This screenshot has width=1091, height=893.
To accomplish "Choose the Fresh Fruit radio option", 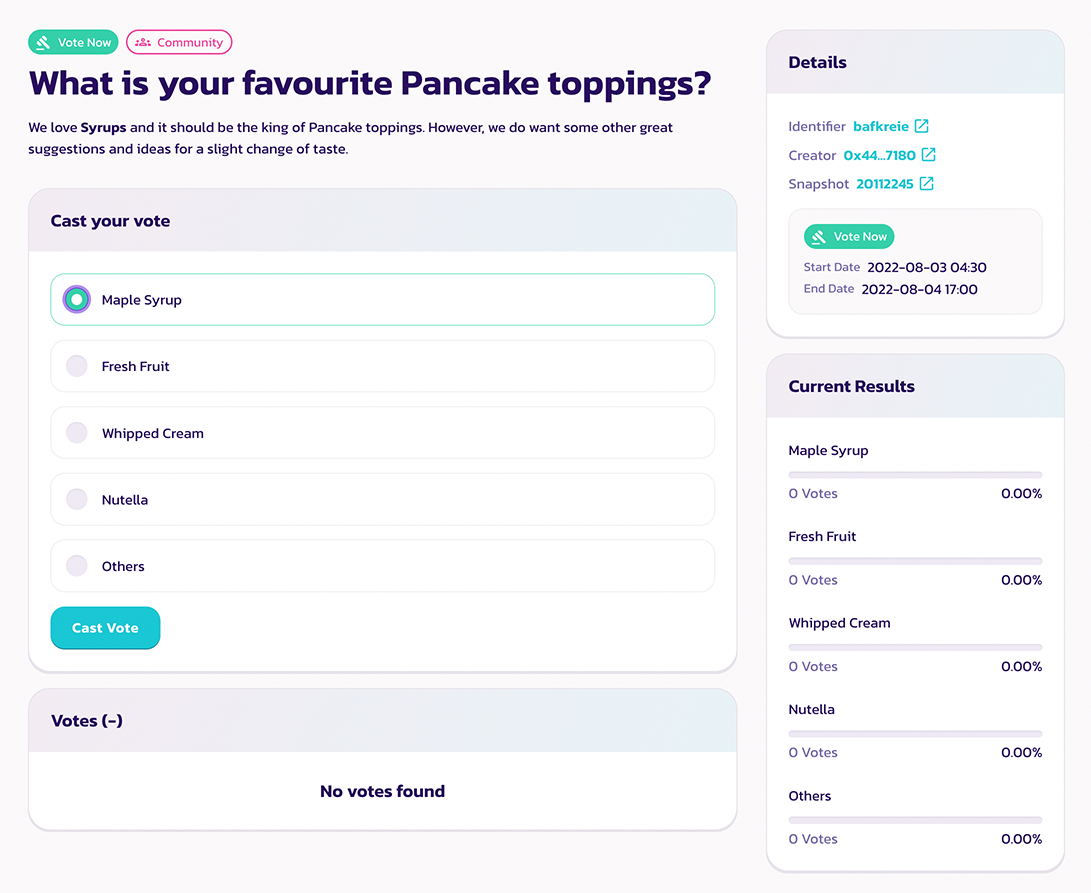I will [x=77, y=366].
